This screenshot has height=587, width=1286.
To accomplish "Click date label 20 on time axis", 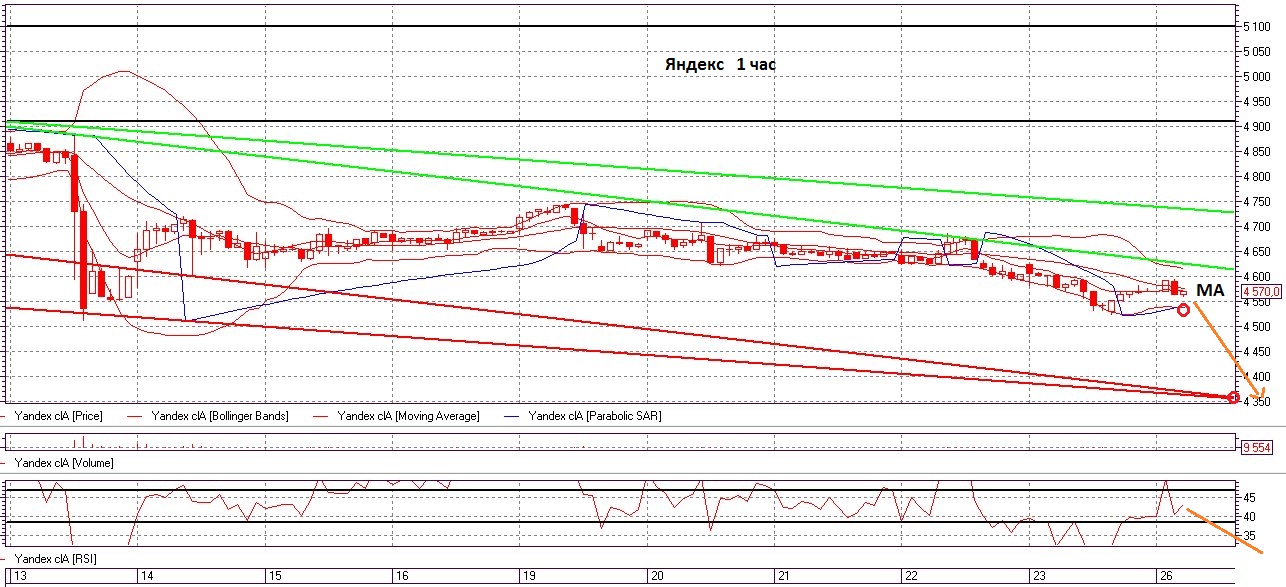I will click(x=657, y=576).
